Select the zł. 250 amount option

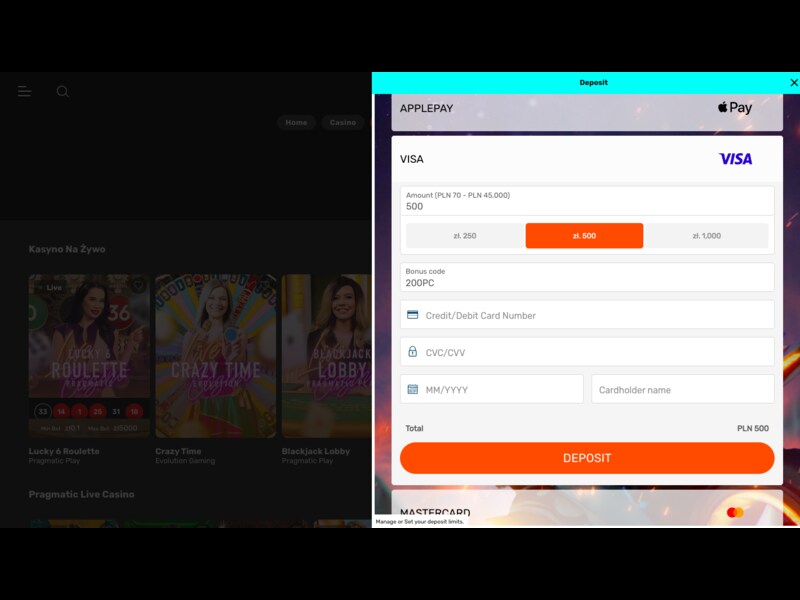pos(464,236)
